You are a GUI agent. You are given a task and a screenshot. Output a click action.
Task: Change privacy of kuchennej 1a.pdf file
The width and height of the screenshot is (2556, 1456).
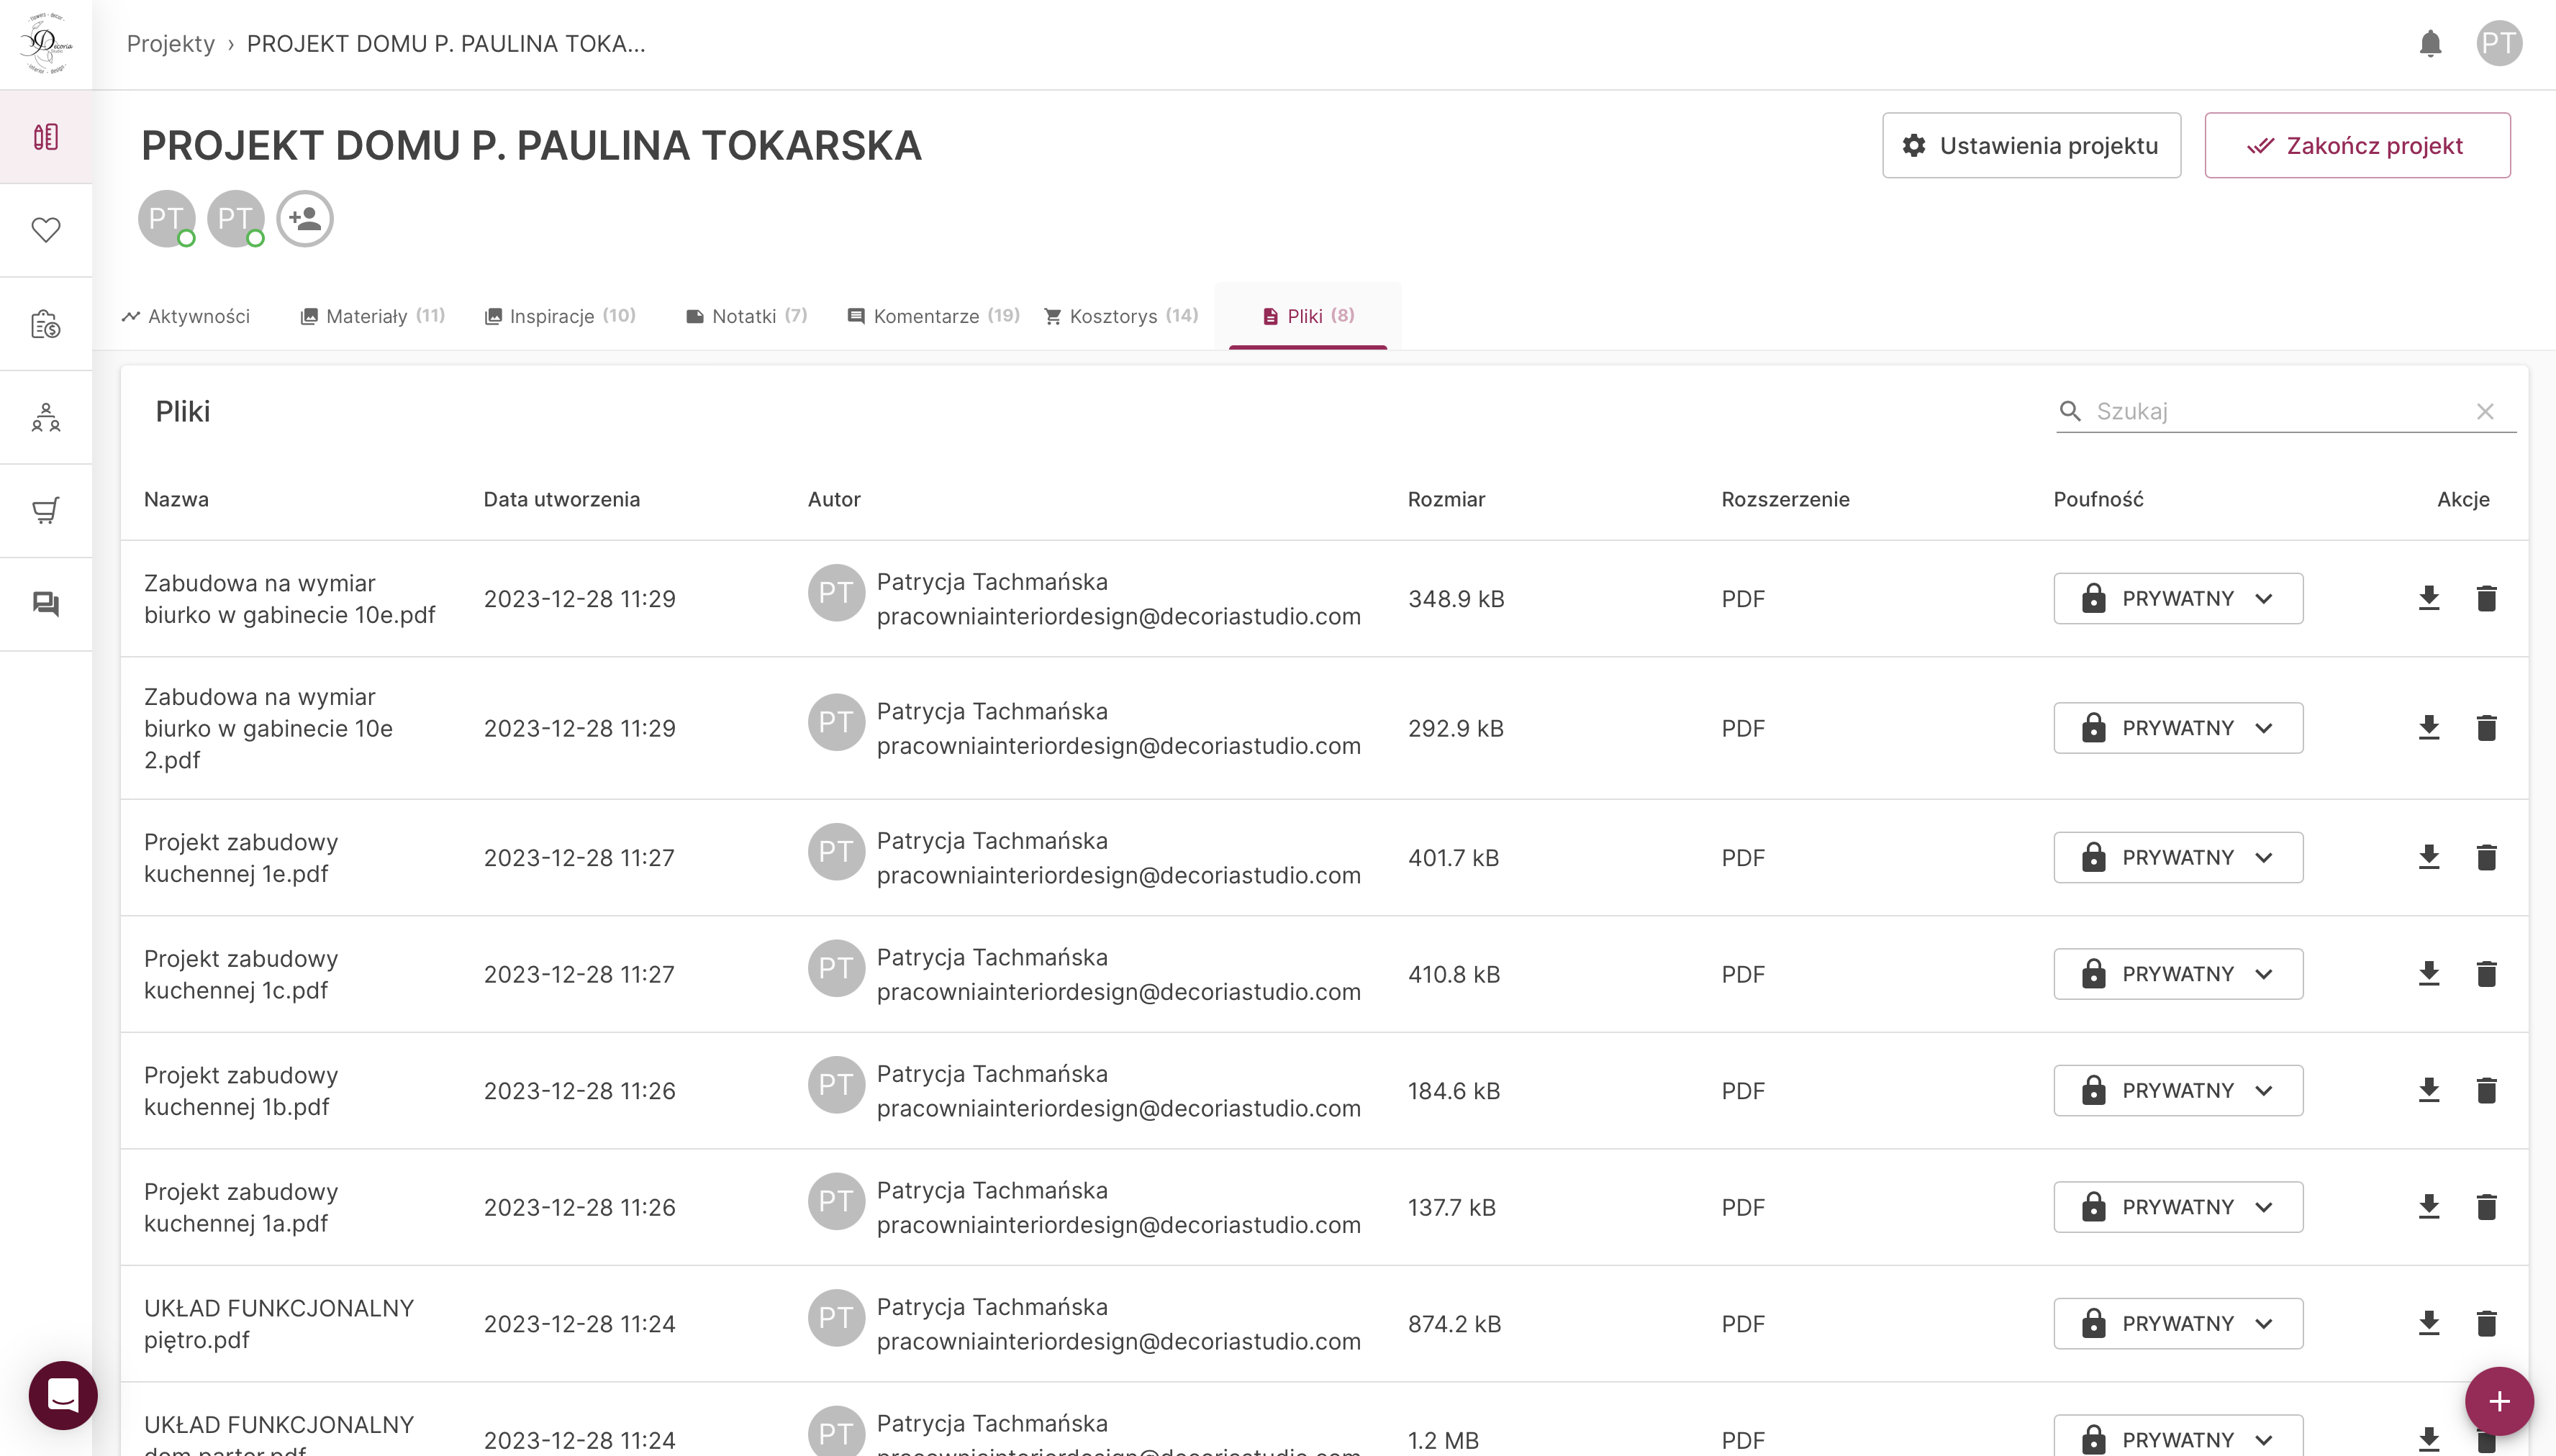pyautogui.click(x=2178, y=1207)
